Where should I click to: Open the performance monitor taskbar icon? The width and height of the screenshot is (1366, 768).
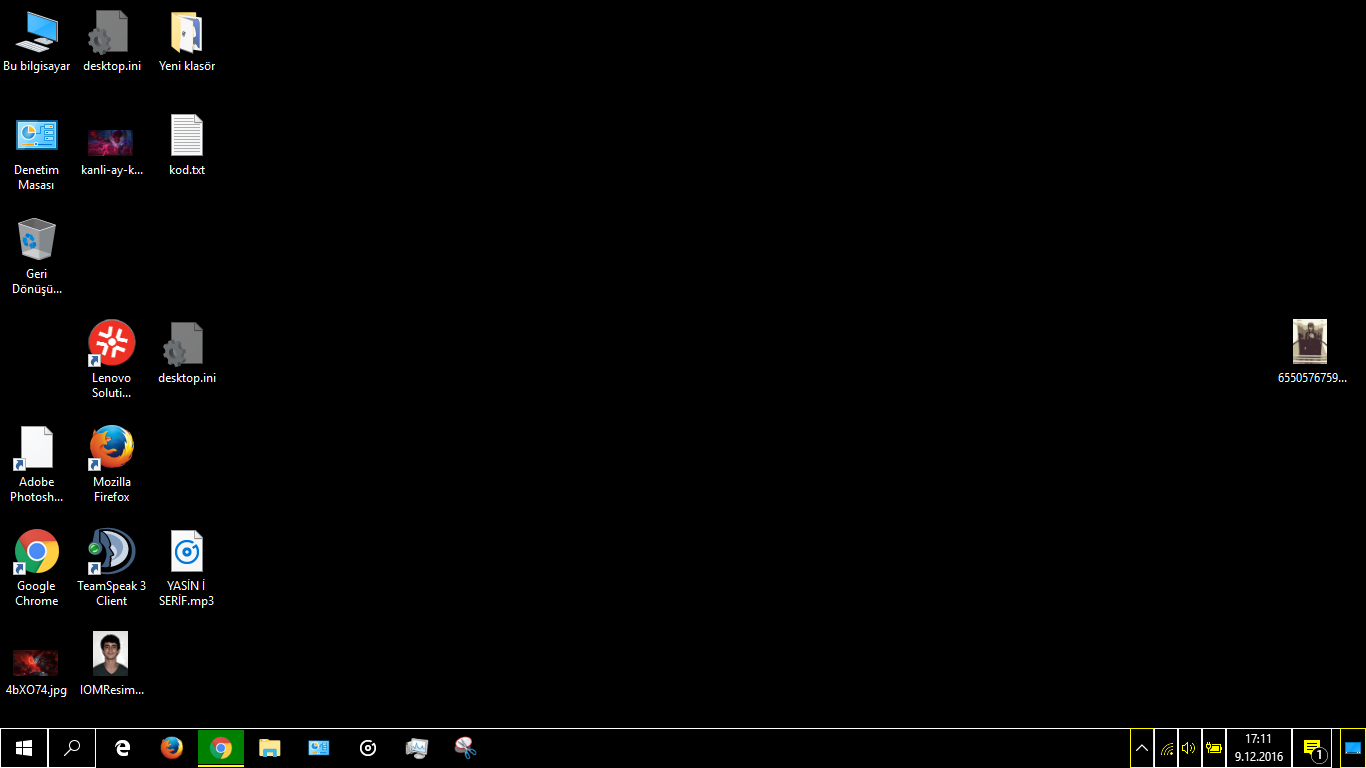pos(417,748)
